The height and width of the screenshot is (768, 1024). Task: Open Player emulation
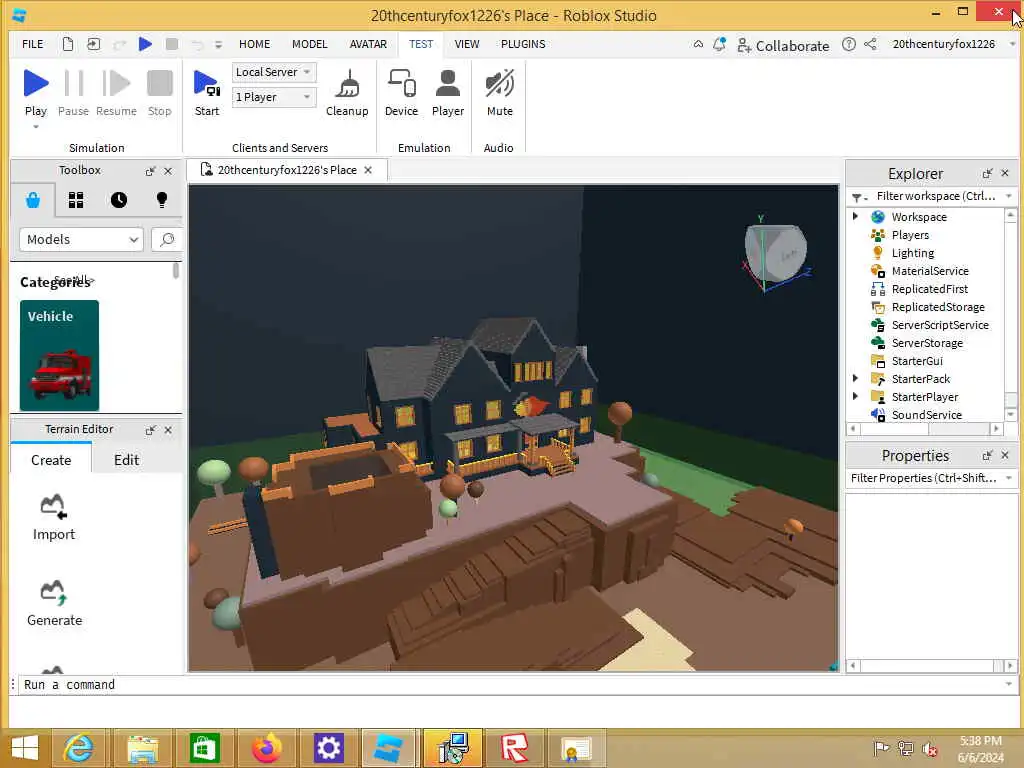[448, 92]
